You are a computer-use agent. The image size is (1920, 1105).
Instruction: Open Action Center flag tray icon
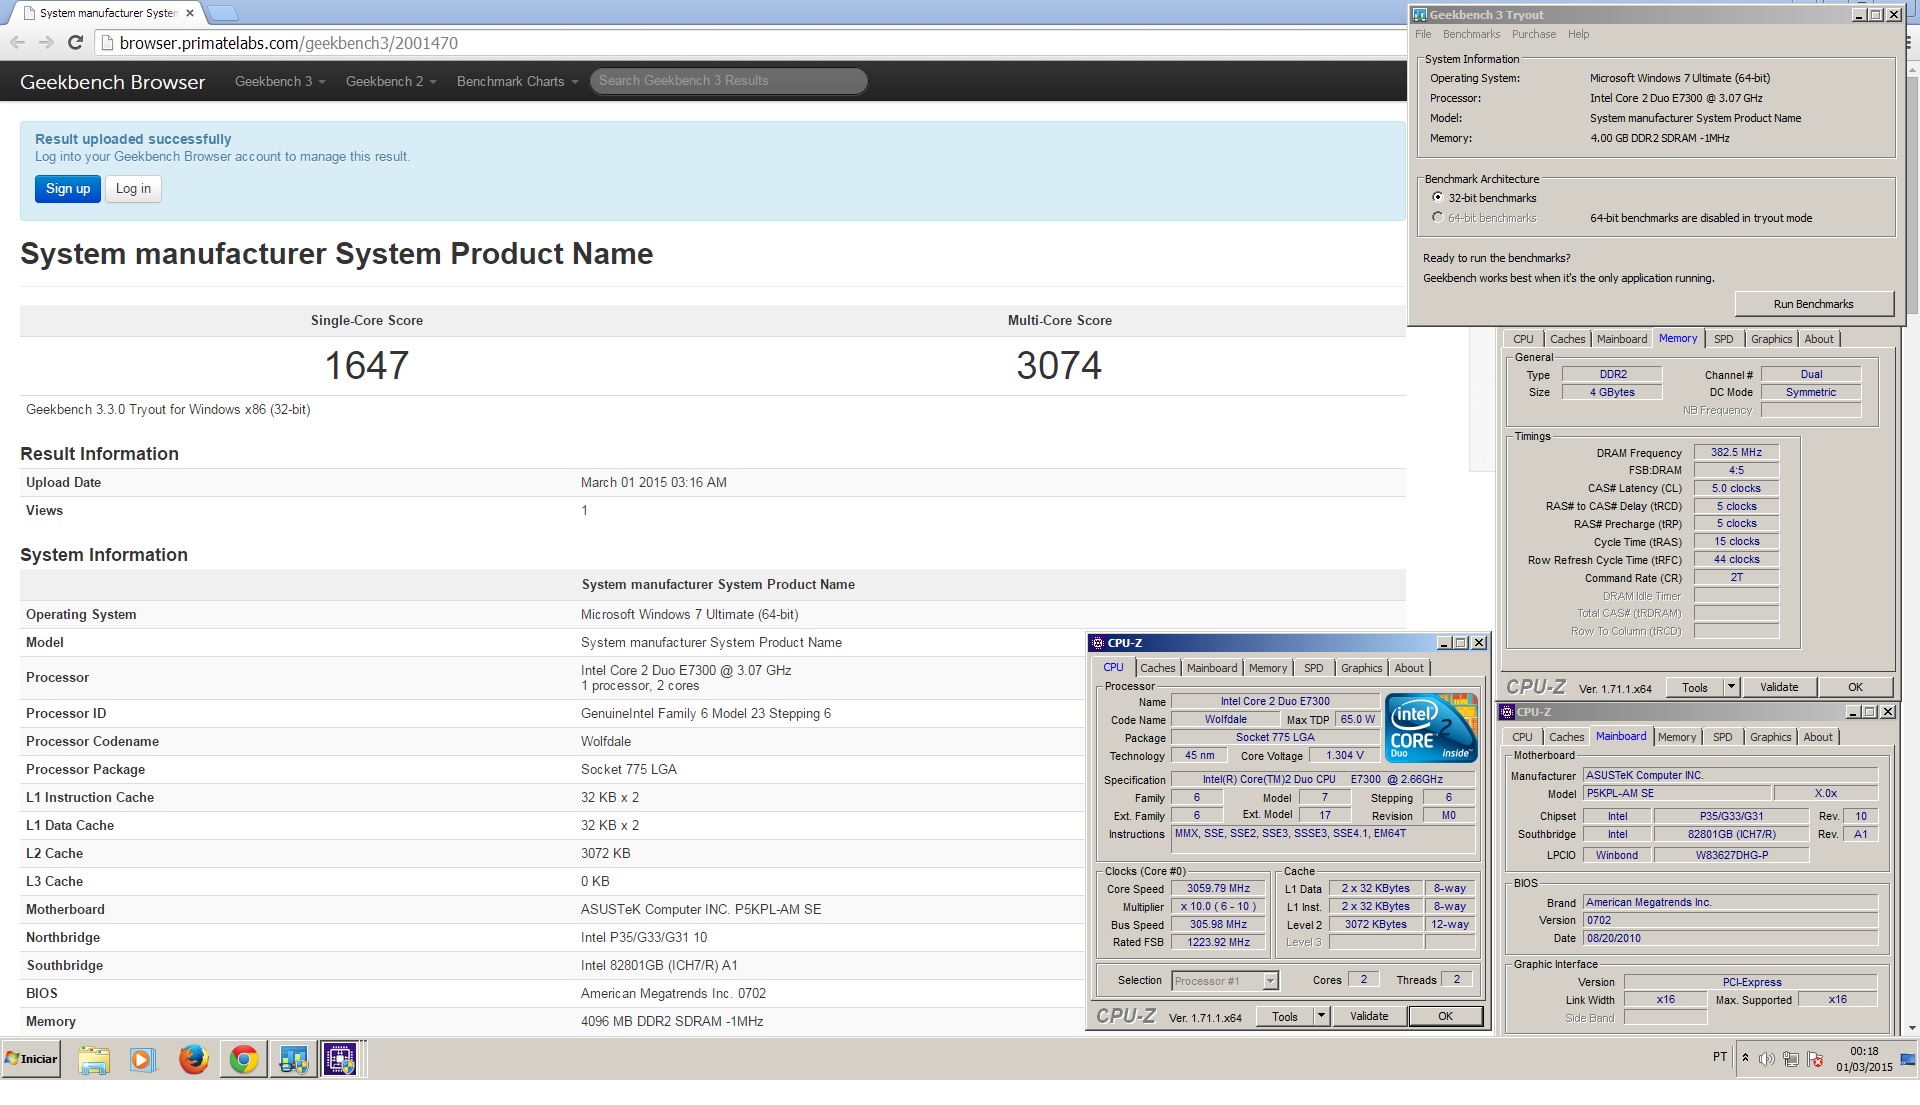[x=1815, y=1059]
